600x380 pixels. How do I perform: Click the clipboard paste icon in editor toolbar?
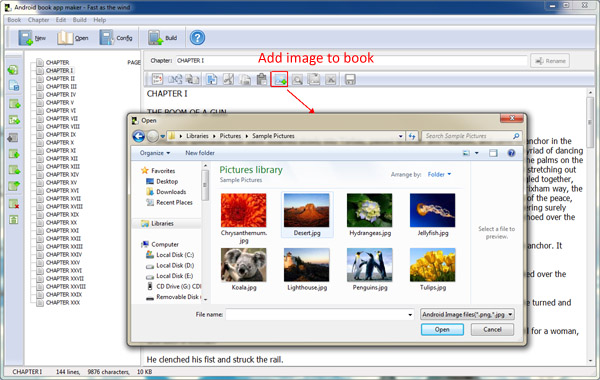[262, 79]
